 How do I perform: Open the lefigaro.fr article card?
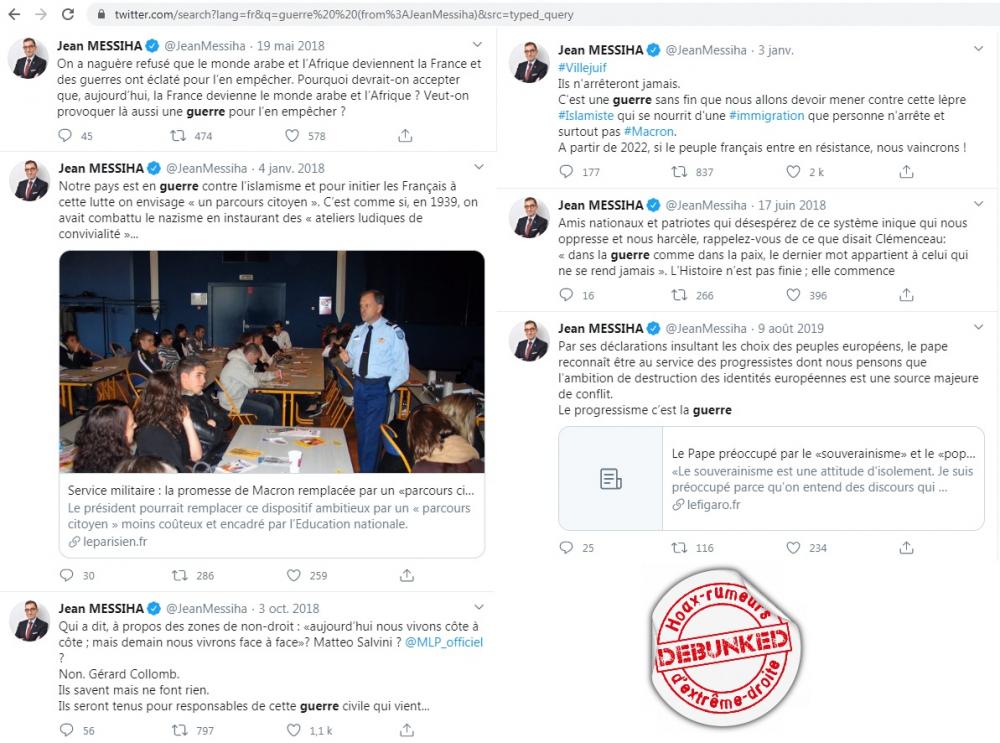click(x=771, y=478)
